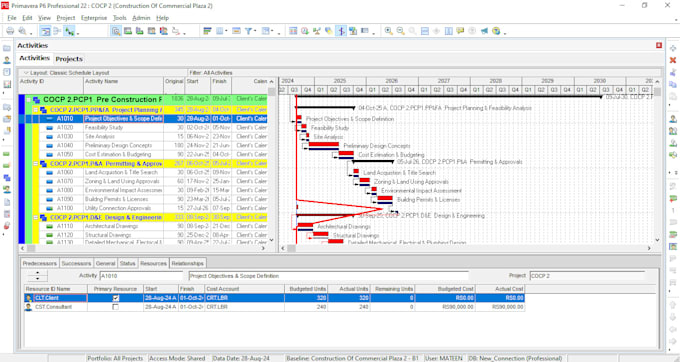Collapse Permitting & Approvals group
Image resolution: width=680 pixels, height=362 pixels.
(x=36, y=164)
